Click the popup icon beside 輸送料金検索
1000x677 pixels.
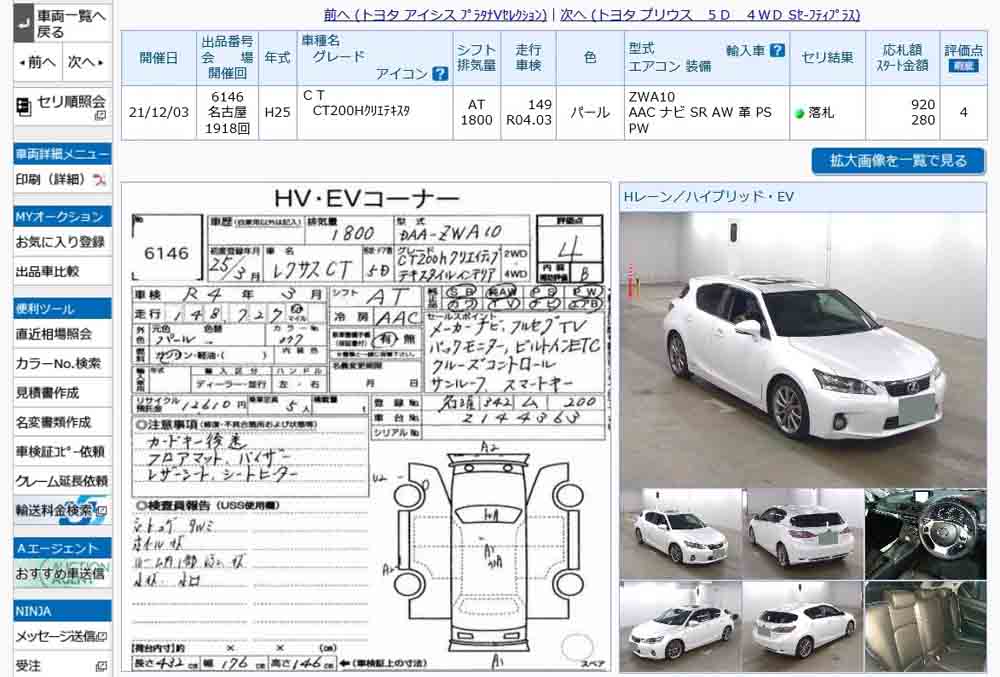(101, 511)
